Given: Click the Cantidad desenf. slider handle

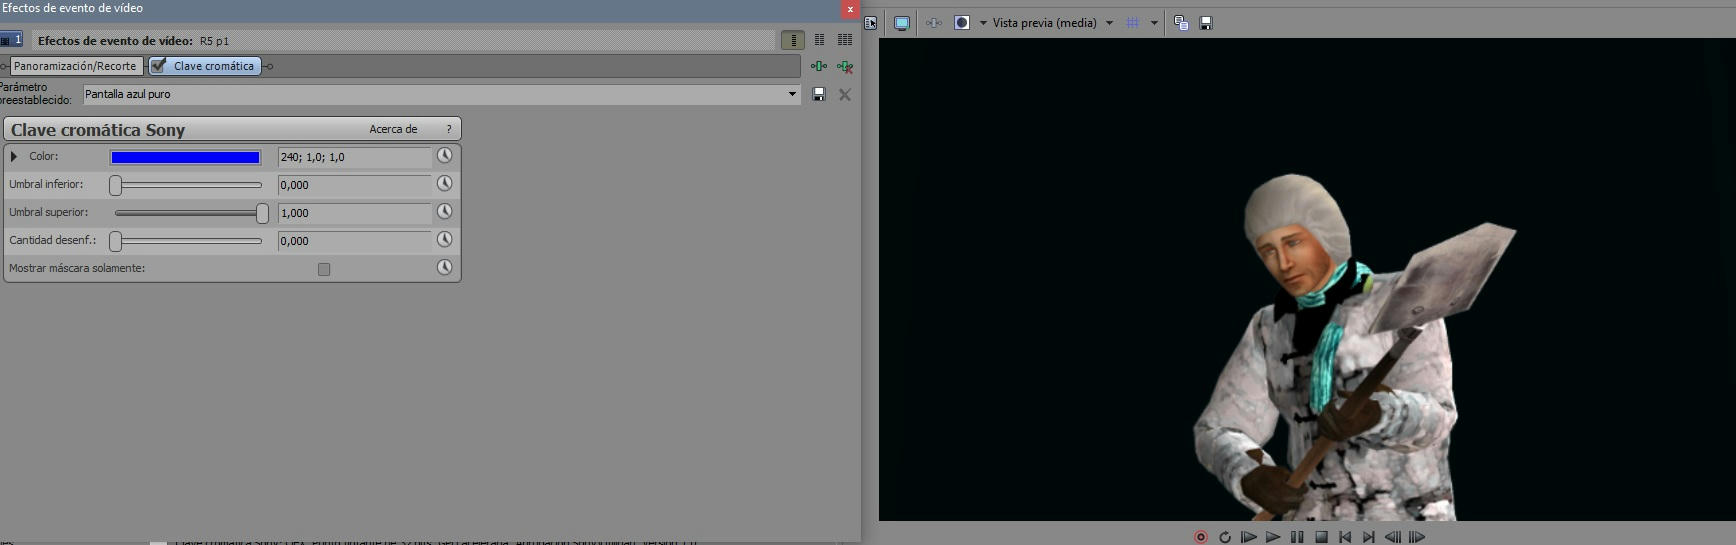Looking at the screenshot, I should (116, 241).
